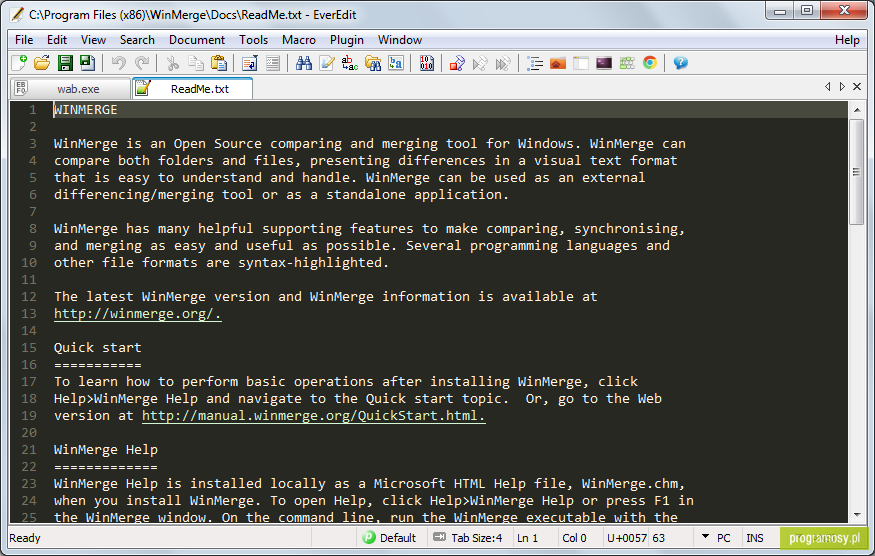This screenshot has height=556, width=875.
Task: Click the scrollbar up arrow
Action: (x=857, y=110)
